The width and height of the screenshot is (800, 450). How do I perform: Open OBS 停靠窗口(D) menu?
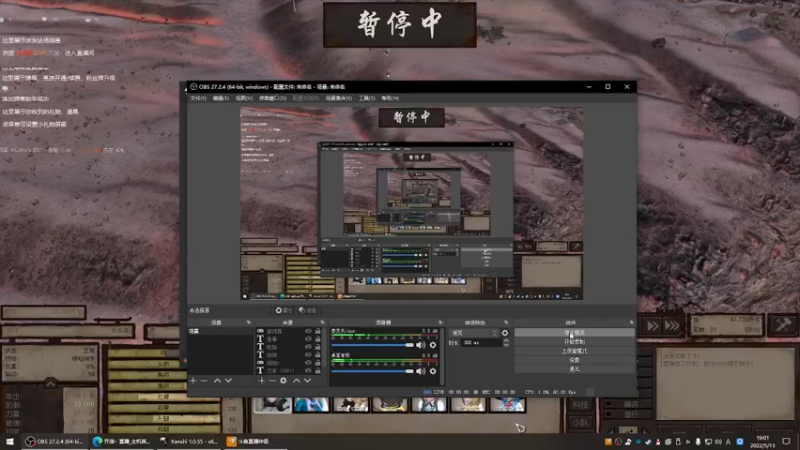[272, 98]
